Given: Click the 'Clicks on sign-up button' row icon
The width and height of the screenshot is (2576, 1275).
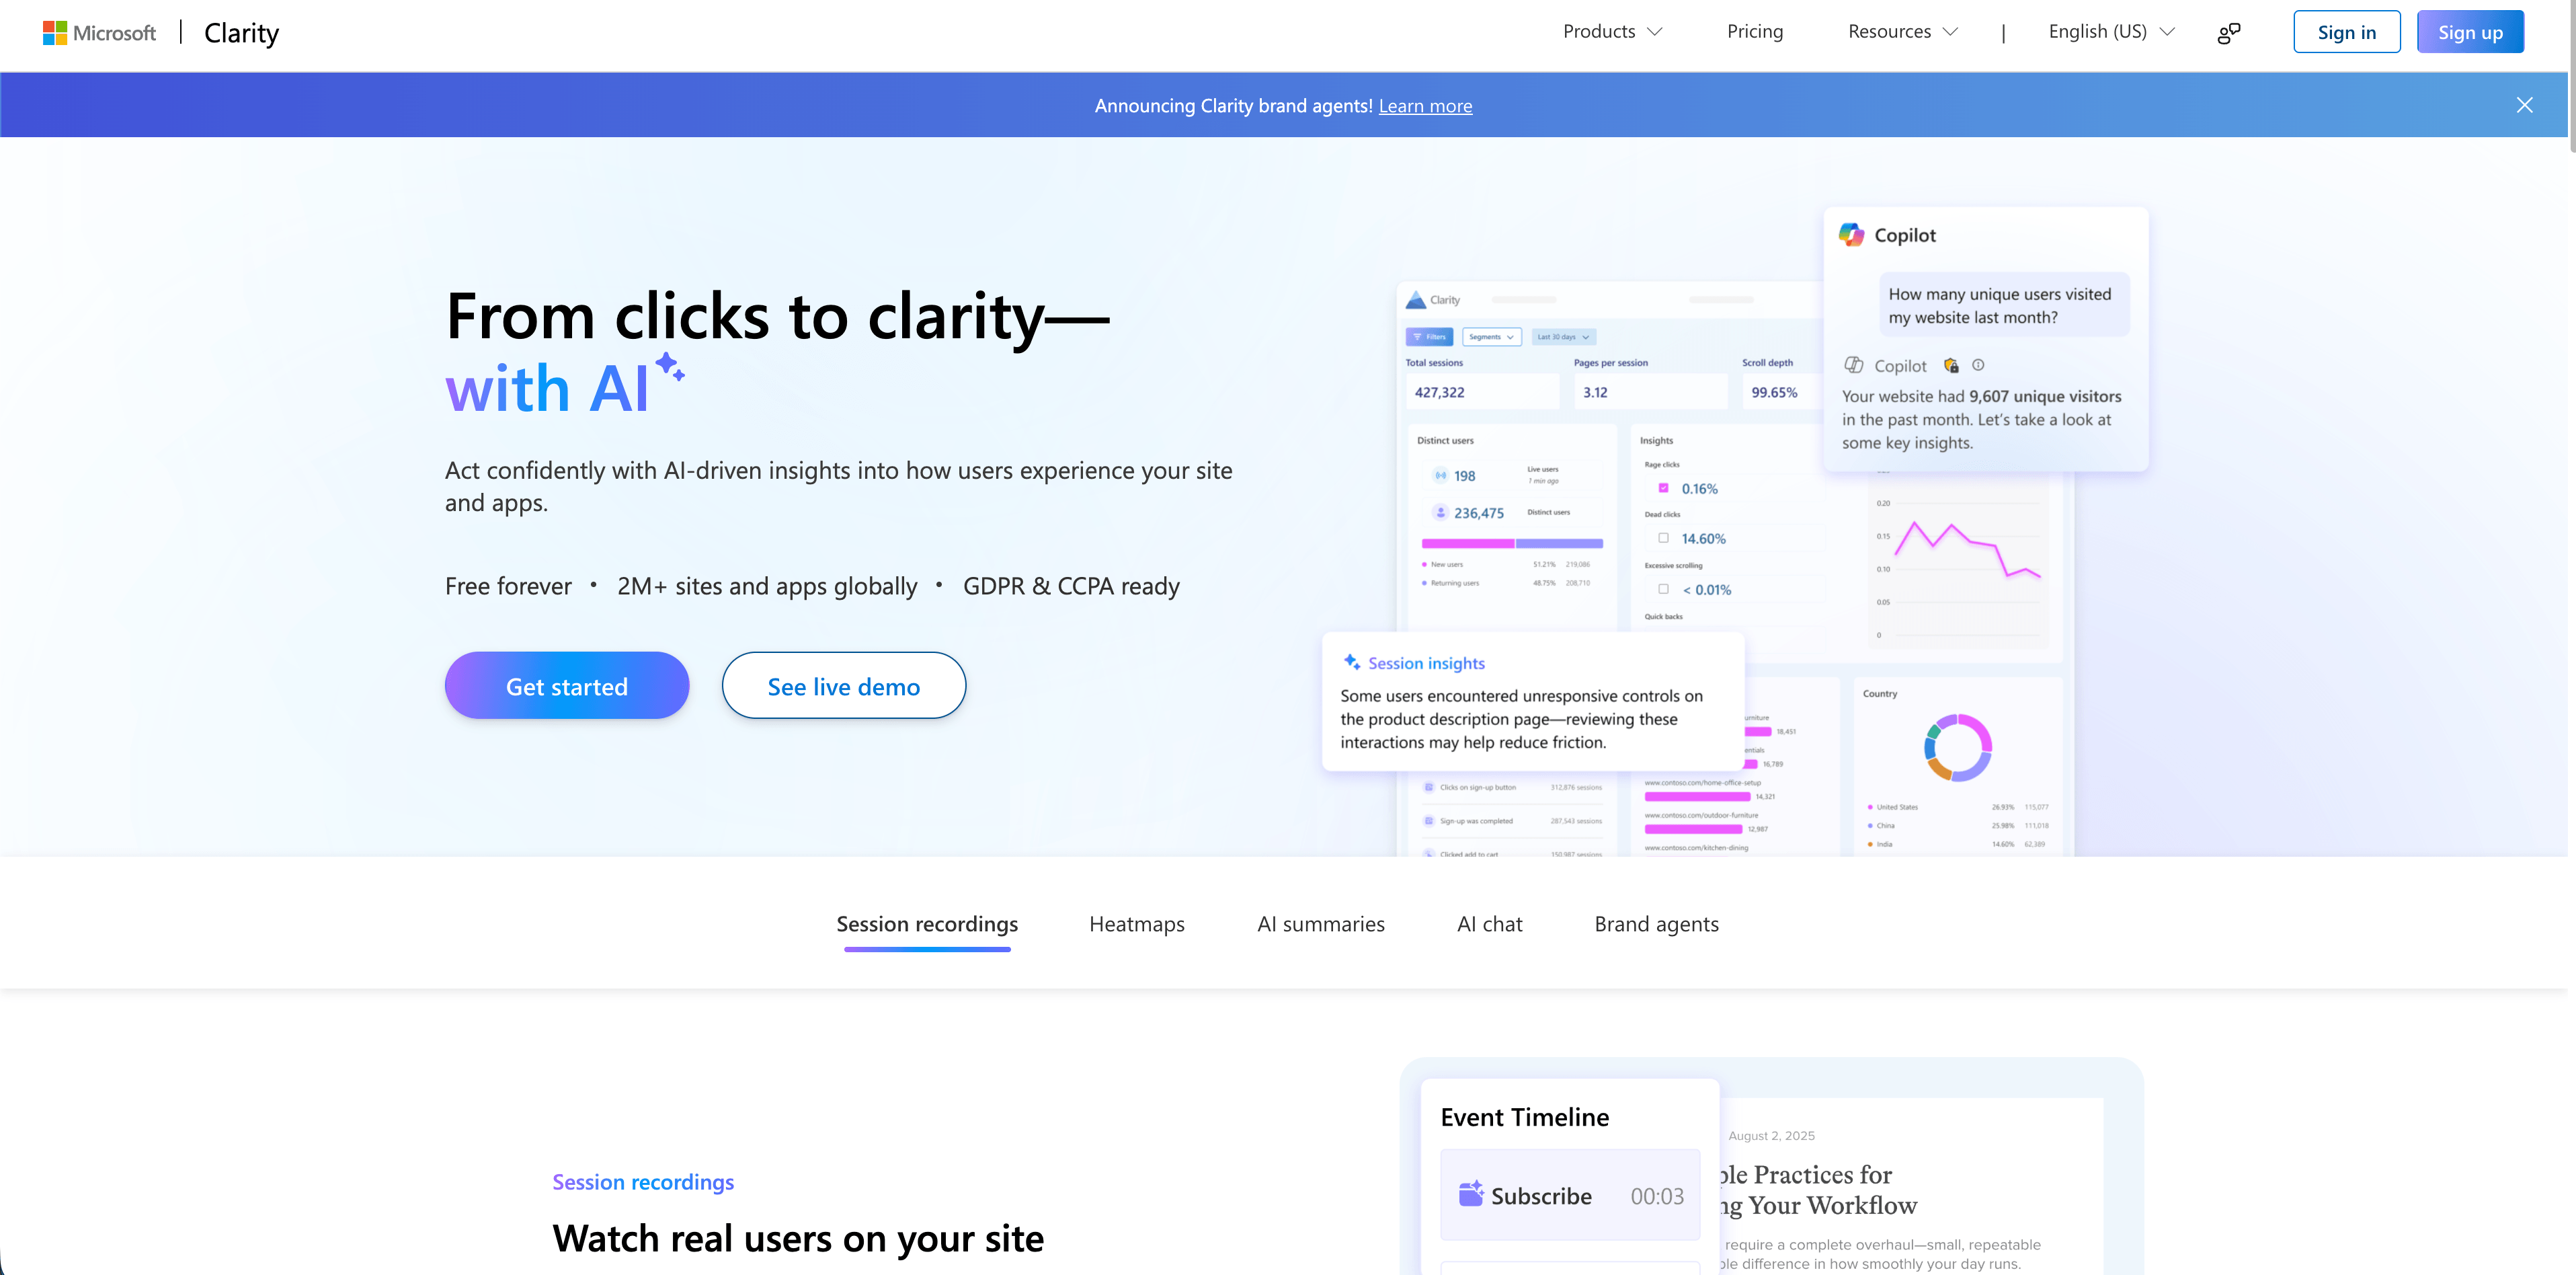Looking at the screenshot, I should 1428,787.
